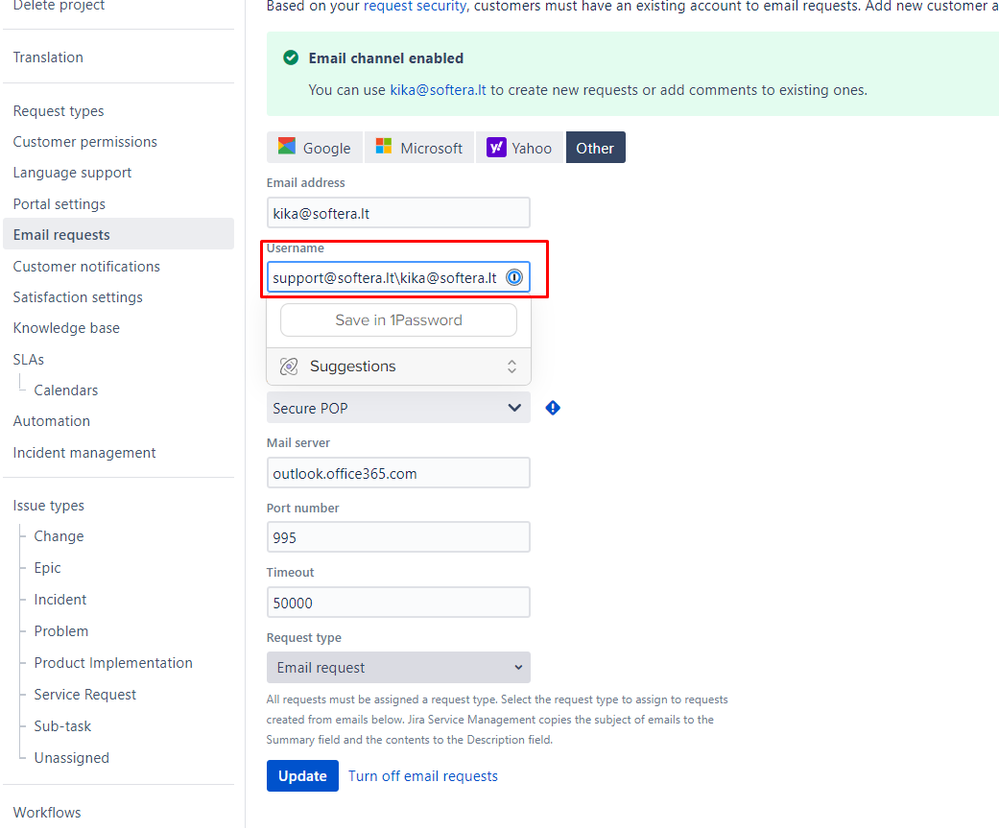Expand the Suggestions up-down arrows
Viewport: 999px width, 828px height.
click(x=512, y=366)
